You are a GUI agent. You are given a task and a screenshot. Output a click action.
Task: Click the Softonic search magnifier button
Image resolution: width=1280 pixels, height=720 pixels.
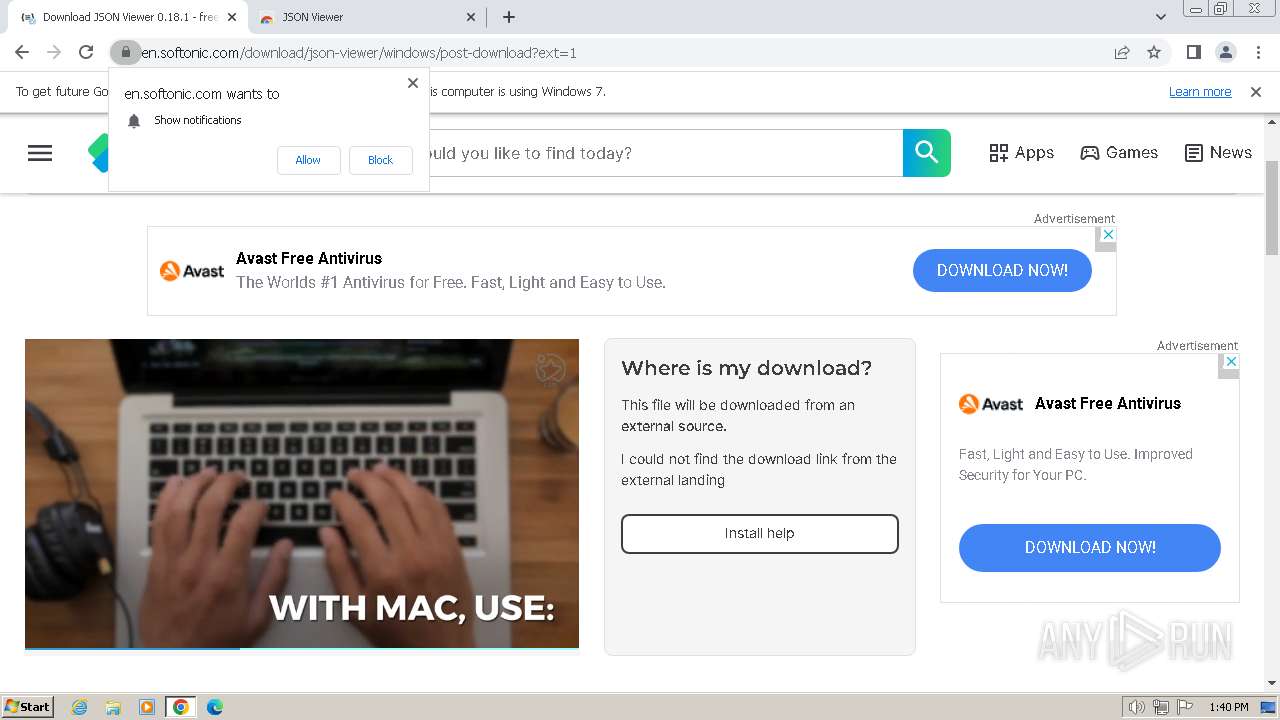pyautogui.click(x=927, y=153)
